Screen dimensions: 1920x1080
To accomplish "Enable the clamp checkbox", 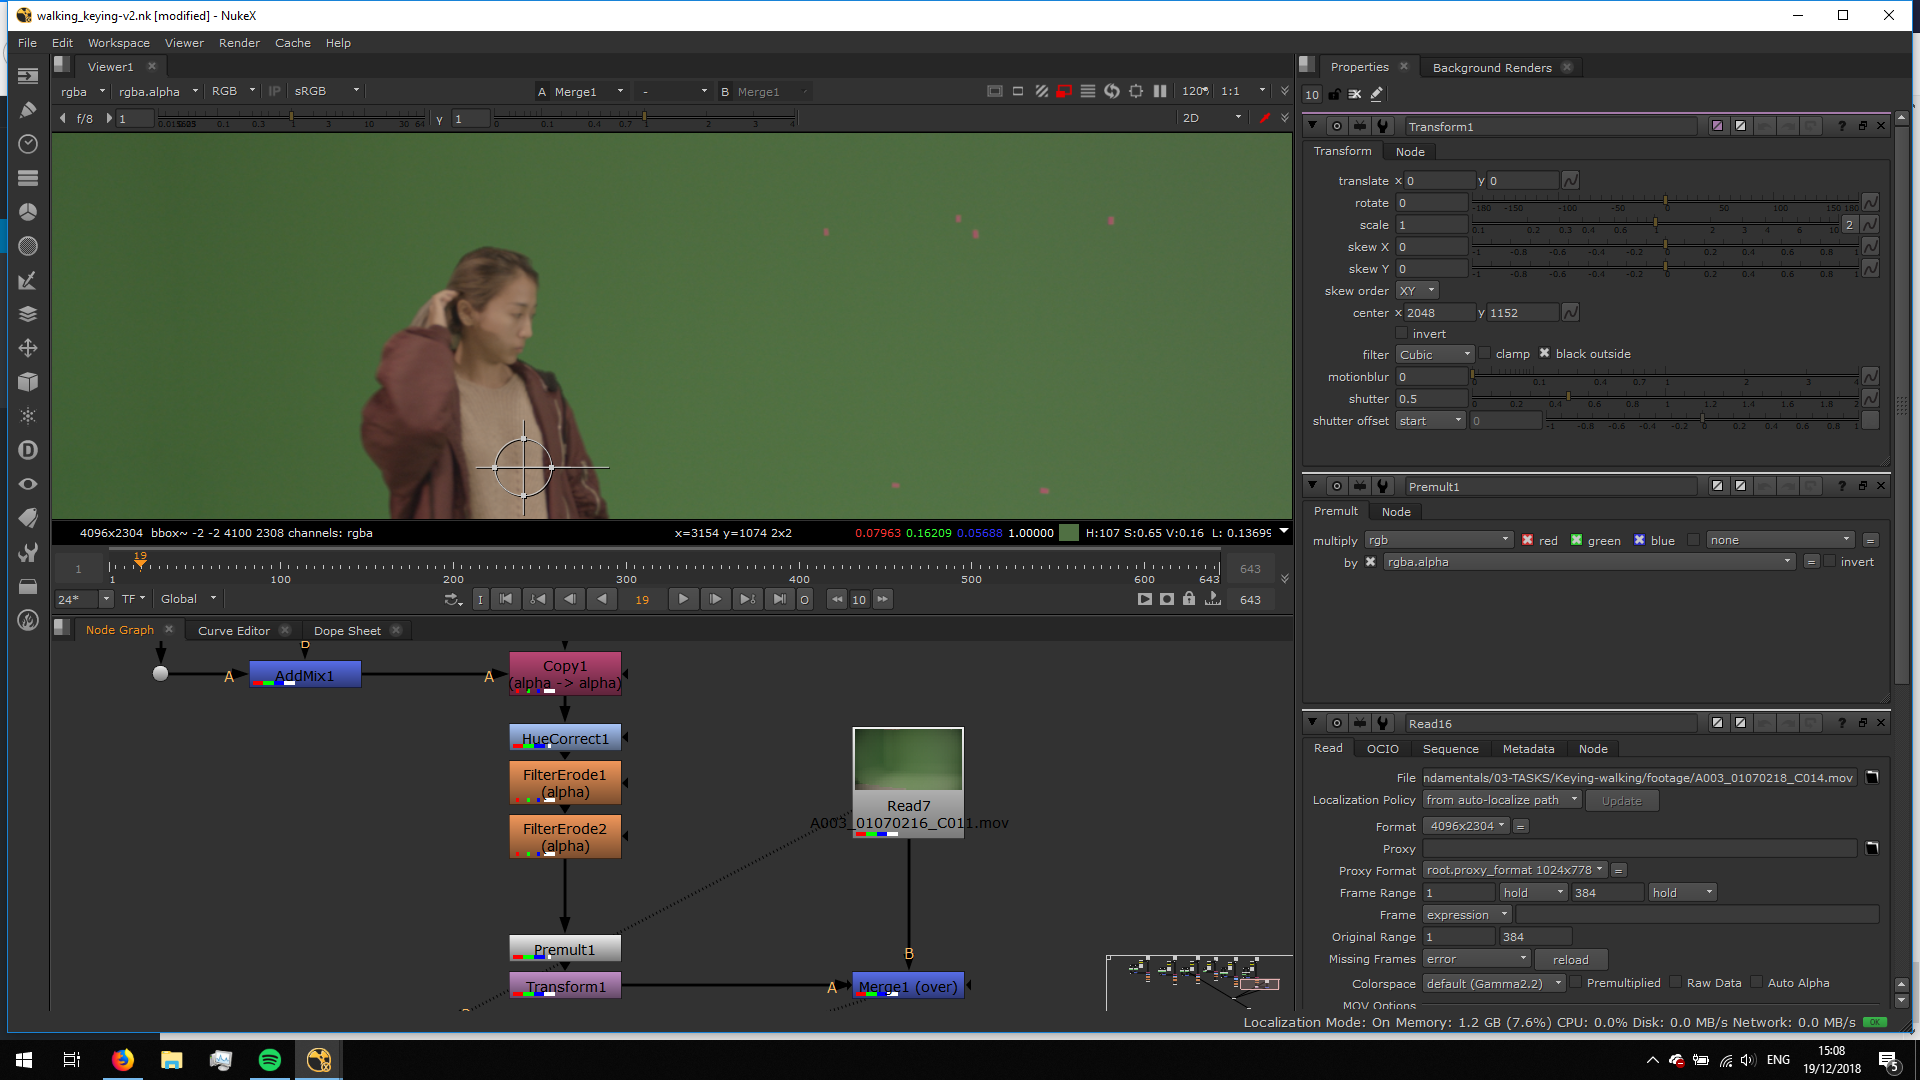I will point(1485,354).
